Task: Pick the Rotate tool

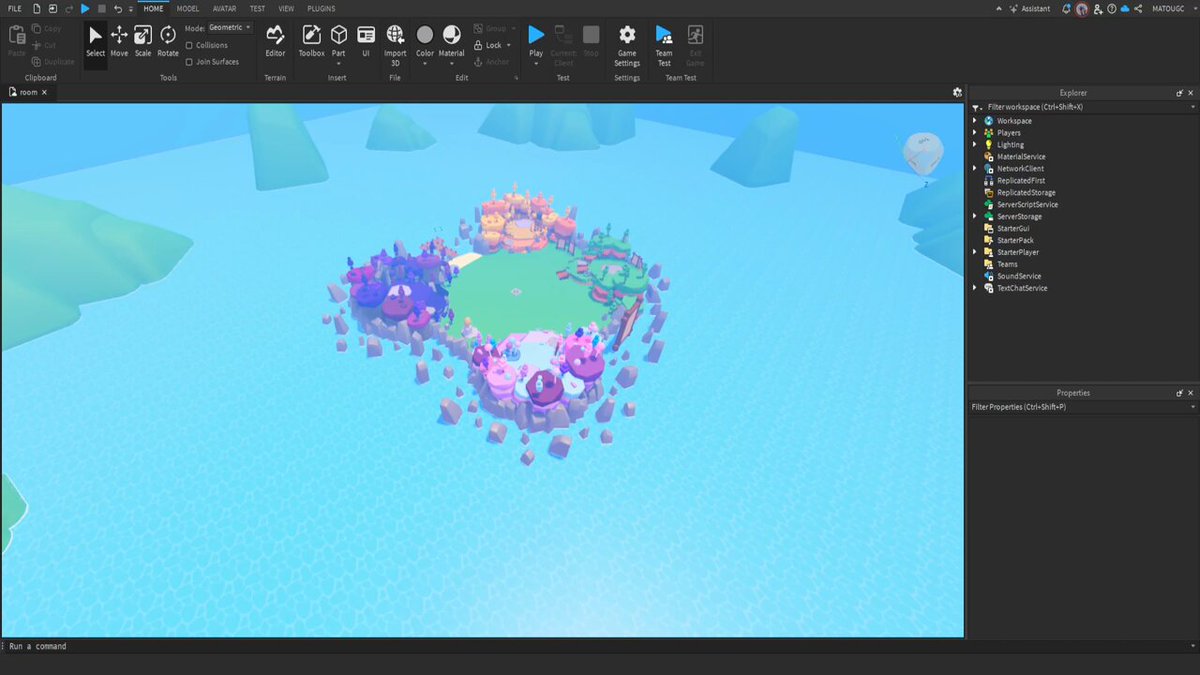Action: pyautogui.click(x=168, y=41)
